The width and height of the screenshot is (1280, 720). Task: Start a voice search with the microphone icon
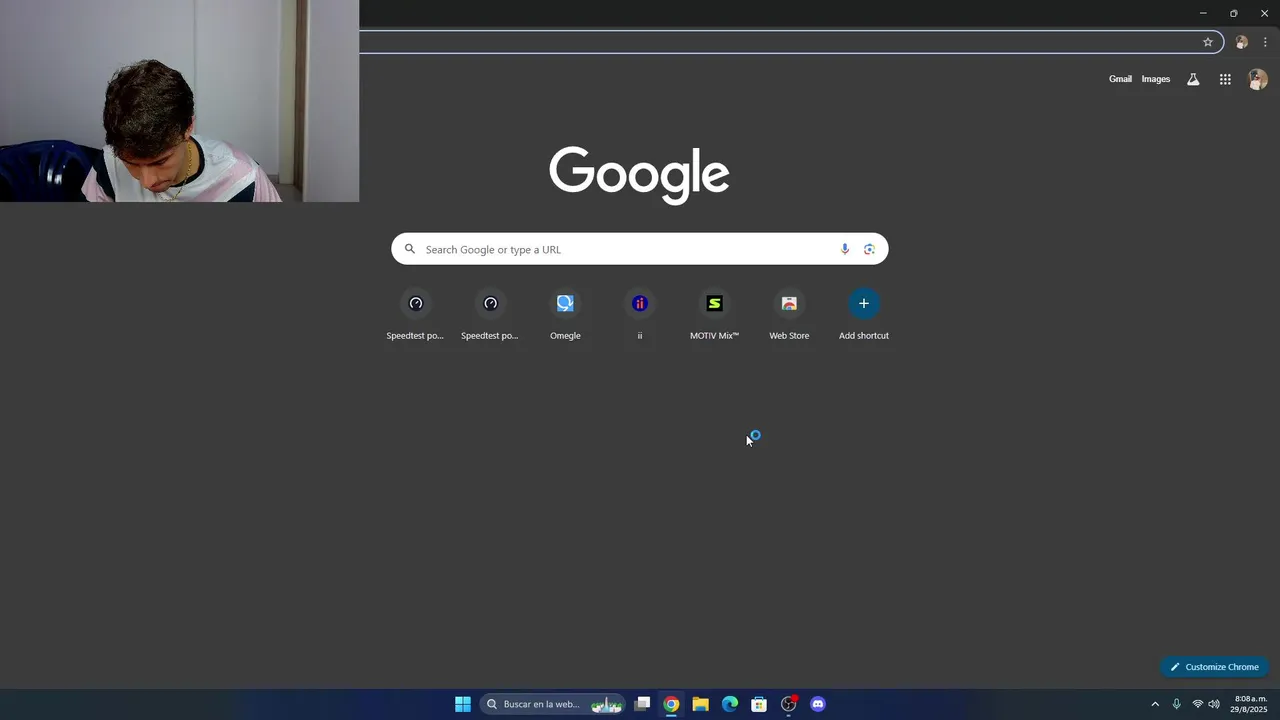[x=845, y=249]
